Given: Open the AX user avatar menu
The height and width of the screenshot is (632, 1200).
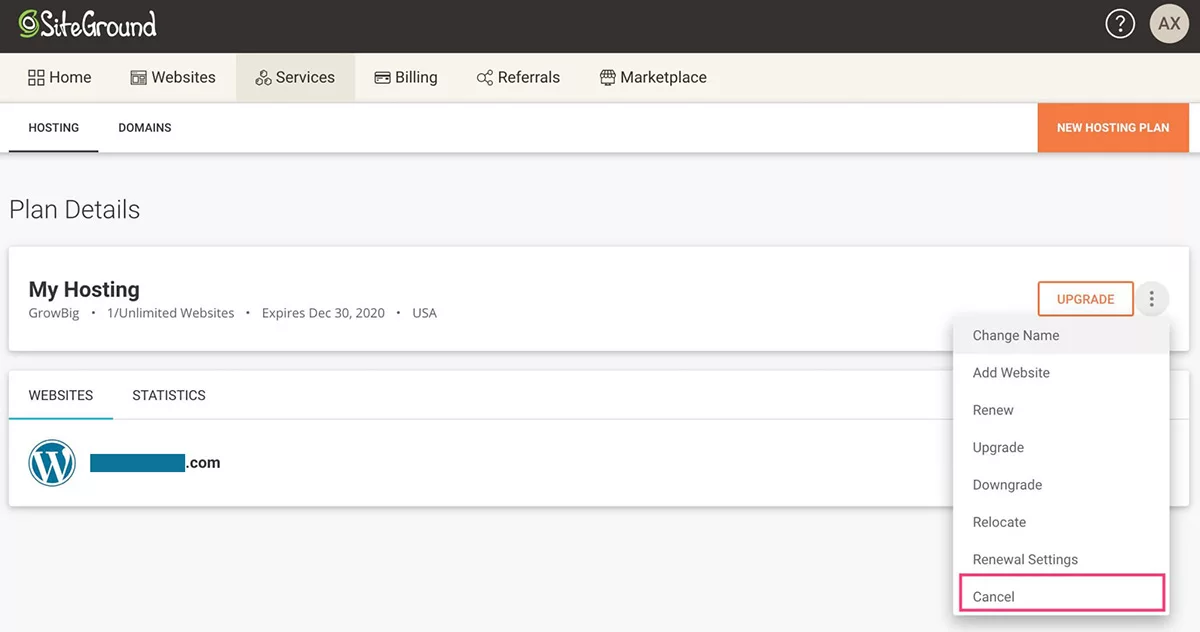Looking at the screenshot, I should pyautogui.click(x=1169, y=25).
